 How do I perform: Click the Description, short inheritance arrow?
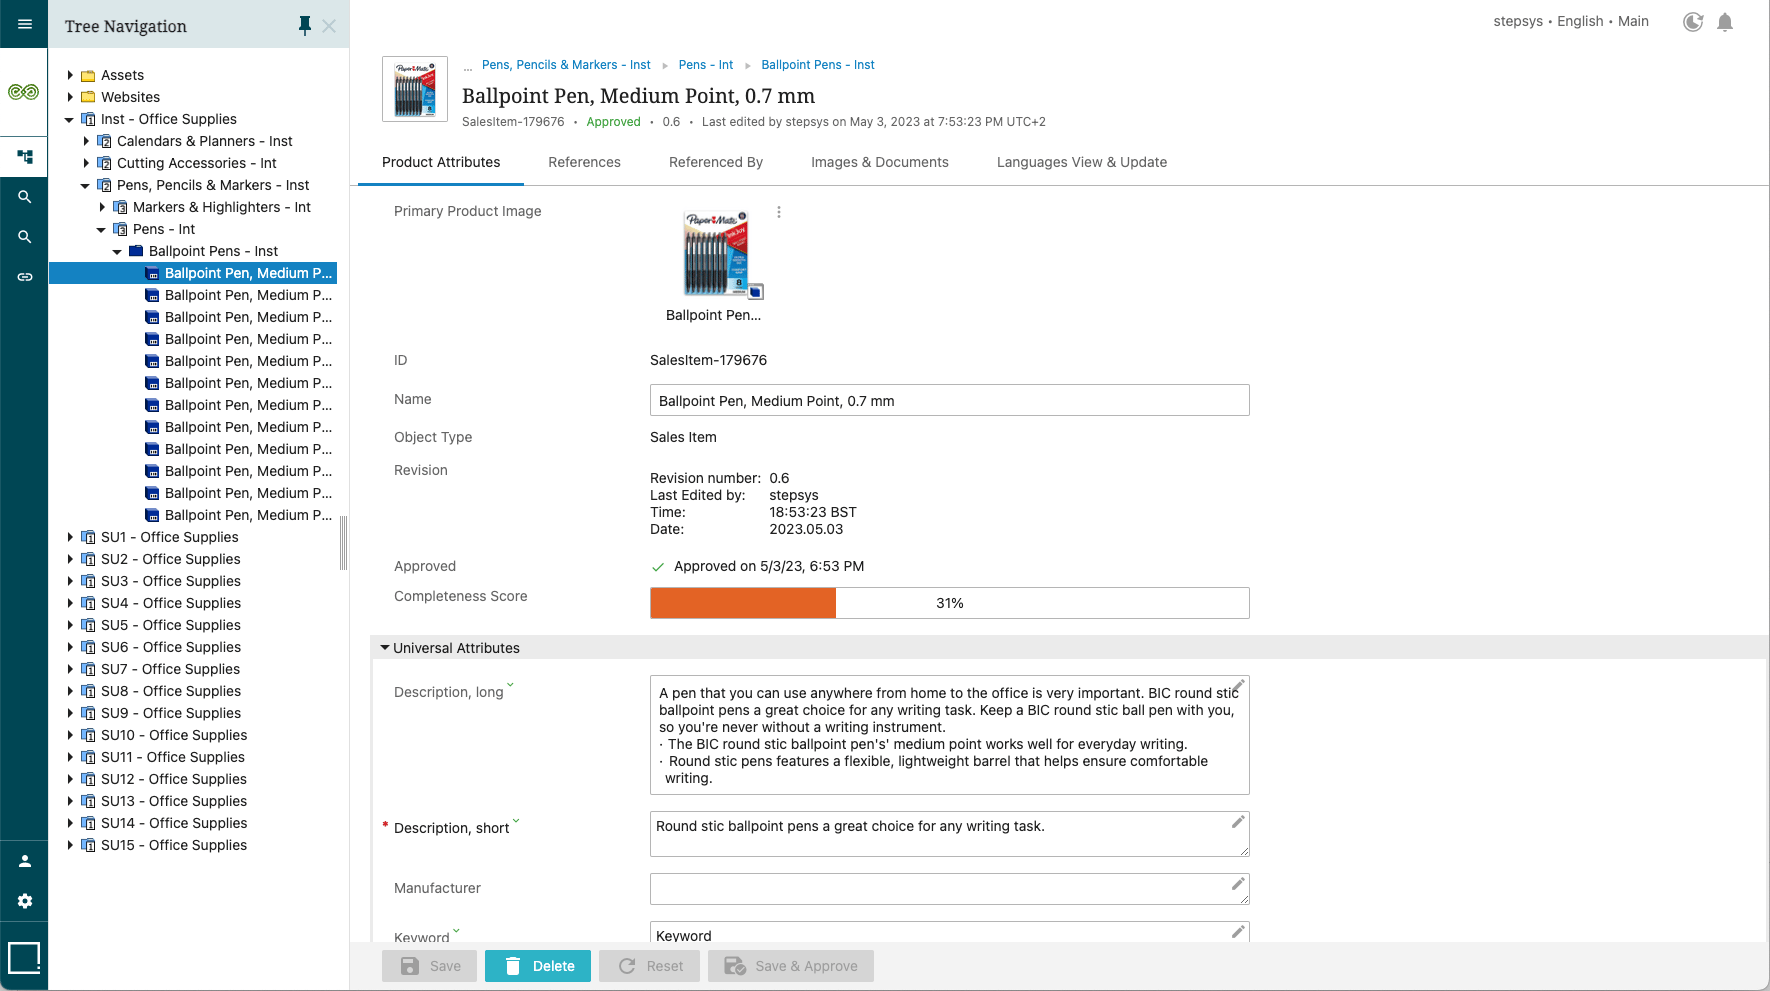pyautogui.click(x=516, y=821)
